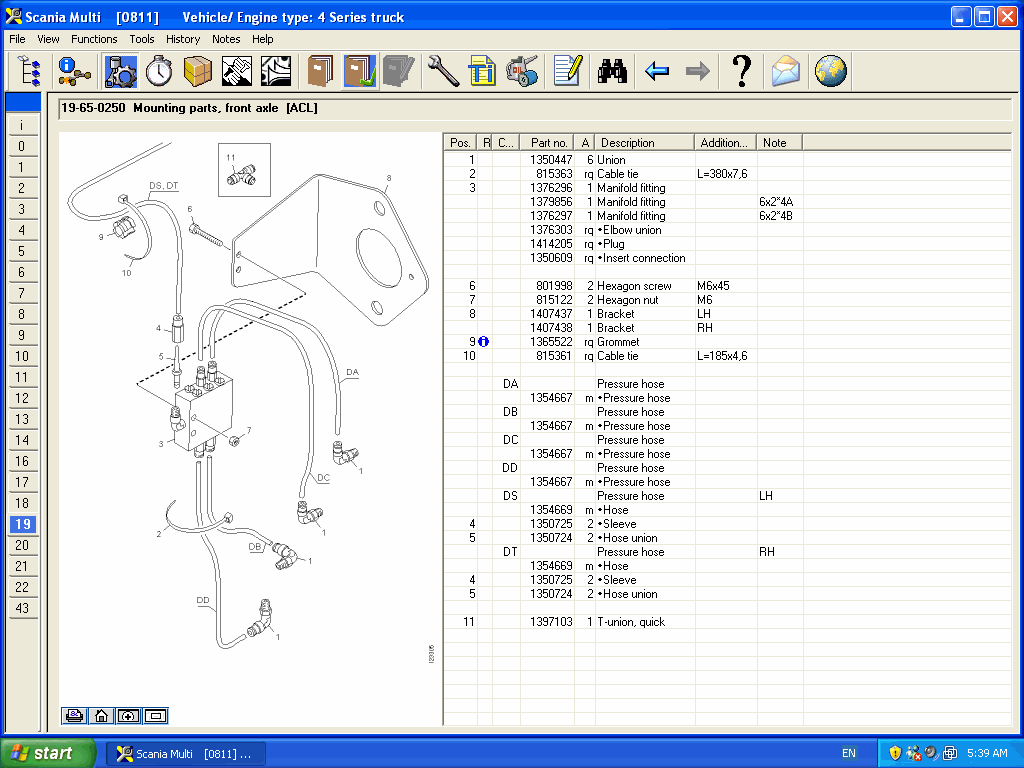Click the blue info marker on position 9
Image resolution: width=1024 pixels, height=768 pixels.
[x=483, y=342]
